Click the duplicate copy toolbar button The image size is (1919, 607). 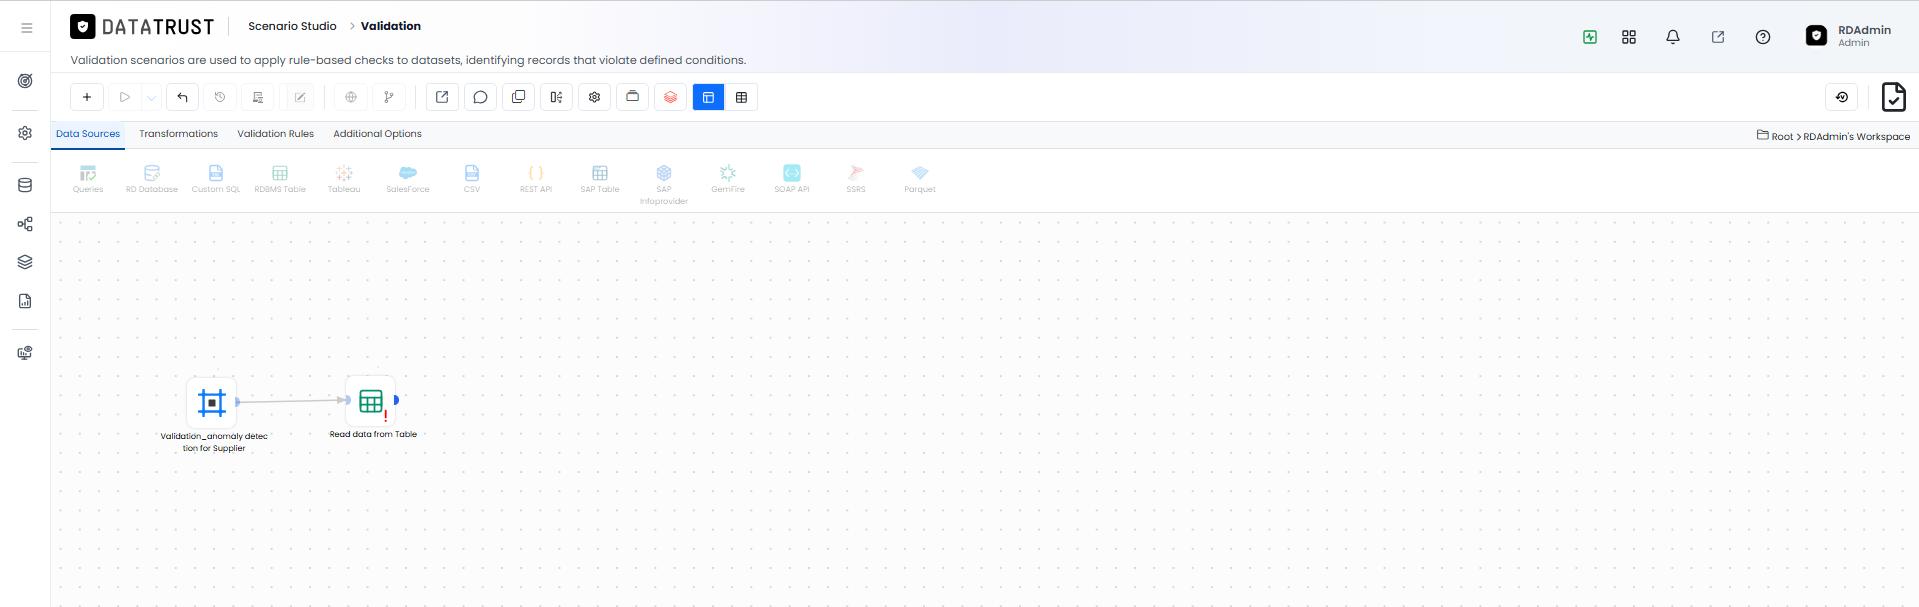point(518,97)
